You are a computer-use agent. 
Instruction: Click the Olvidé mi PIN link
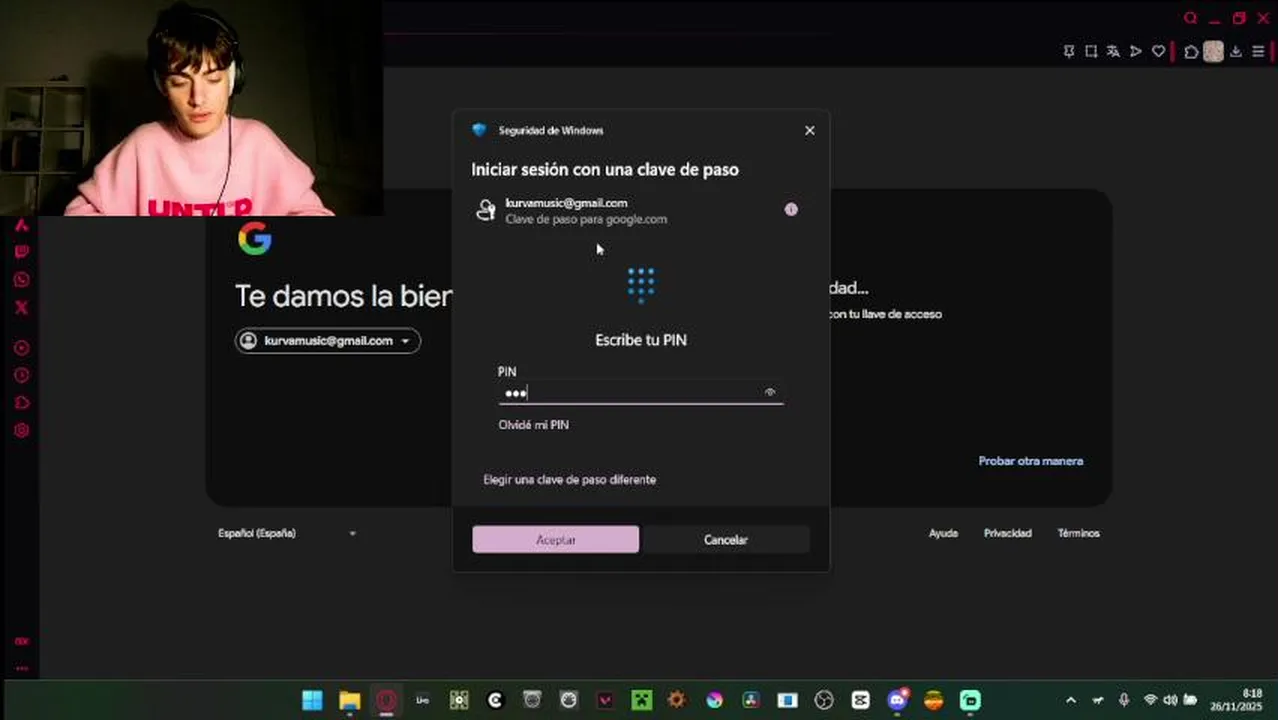534,425
